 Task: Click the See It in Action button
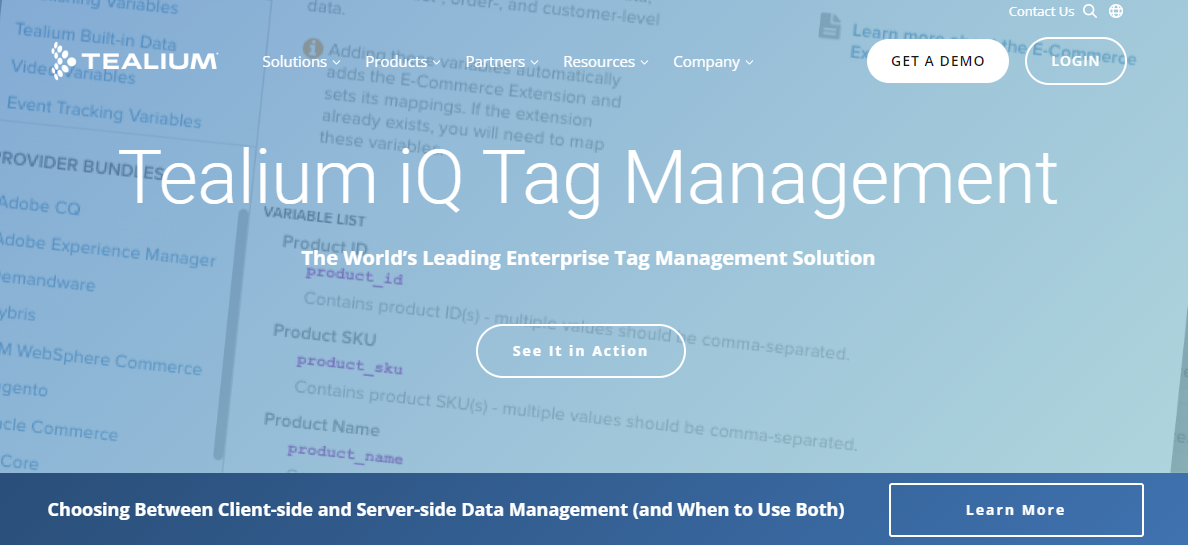pyautogui.click(x=580, y=351)
